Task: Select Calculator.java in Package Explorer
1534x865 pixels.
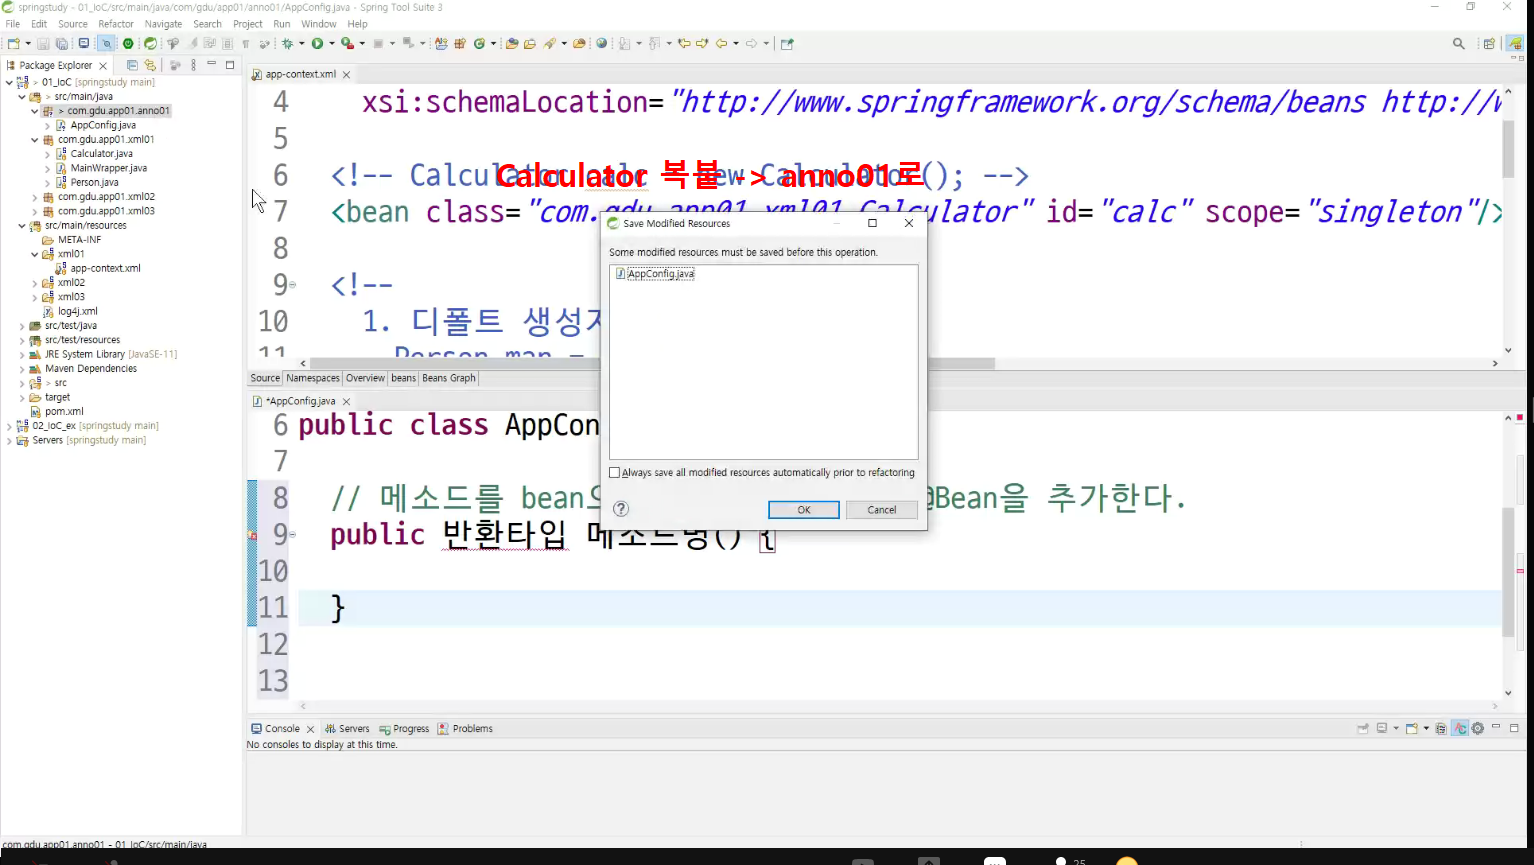Action: tap(101, 154)
